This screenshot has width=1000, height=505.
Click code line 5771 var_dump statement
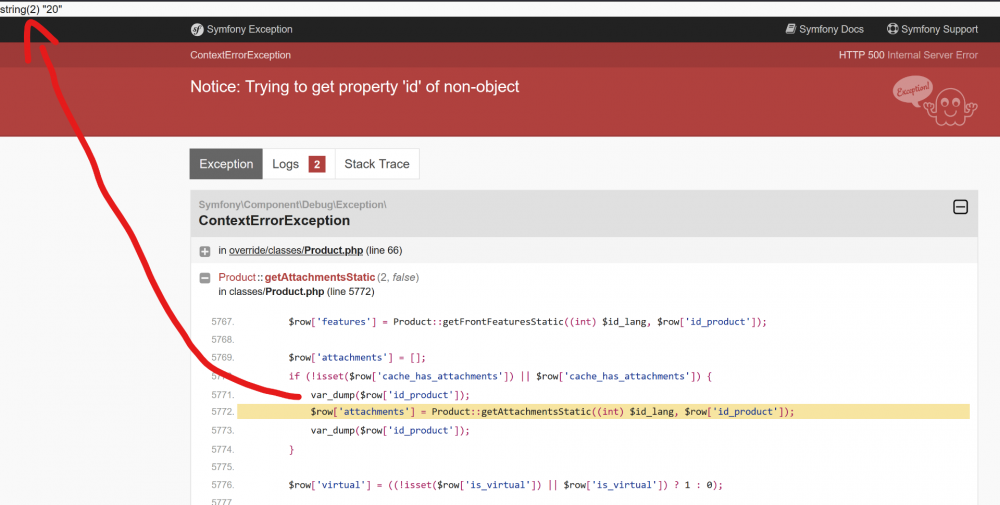[390, 395]
